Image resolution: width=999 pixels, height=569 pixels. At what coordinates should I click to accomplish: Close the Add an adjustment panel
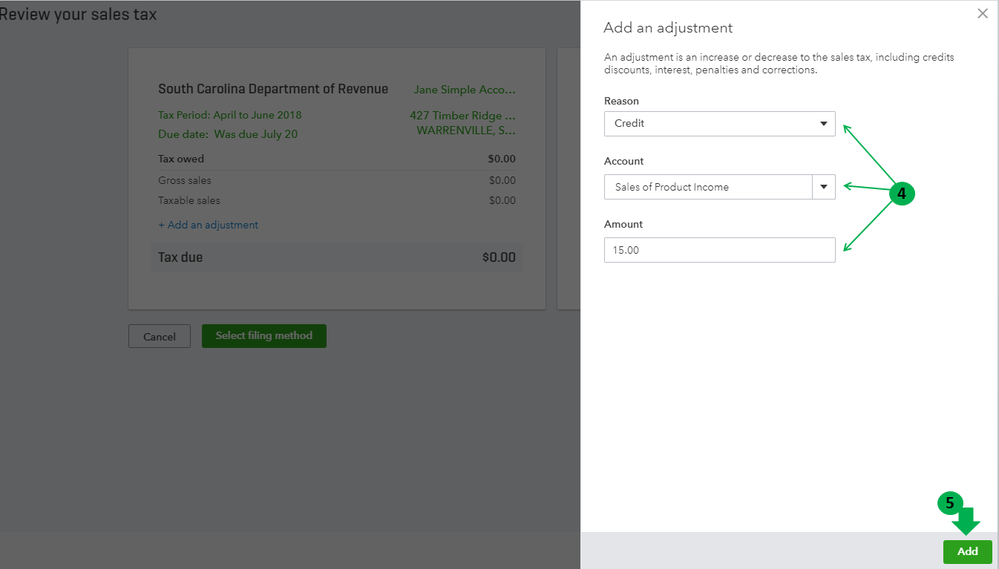pyautogui.click(x=982, y=14)
